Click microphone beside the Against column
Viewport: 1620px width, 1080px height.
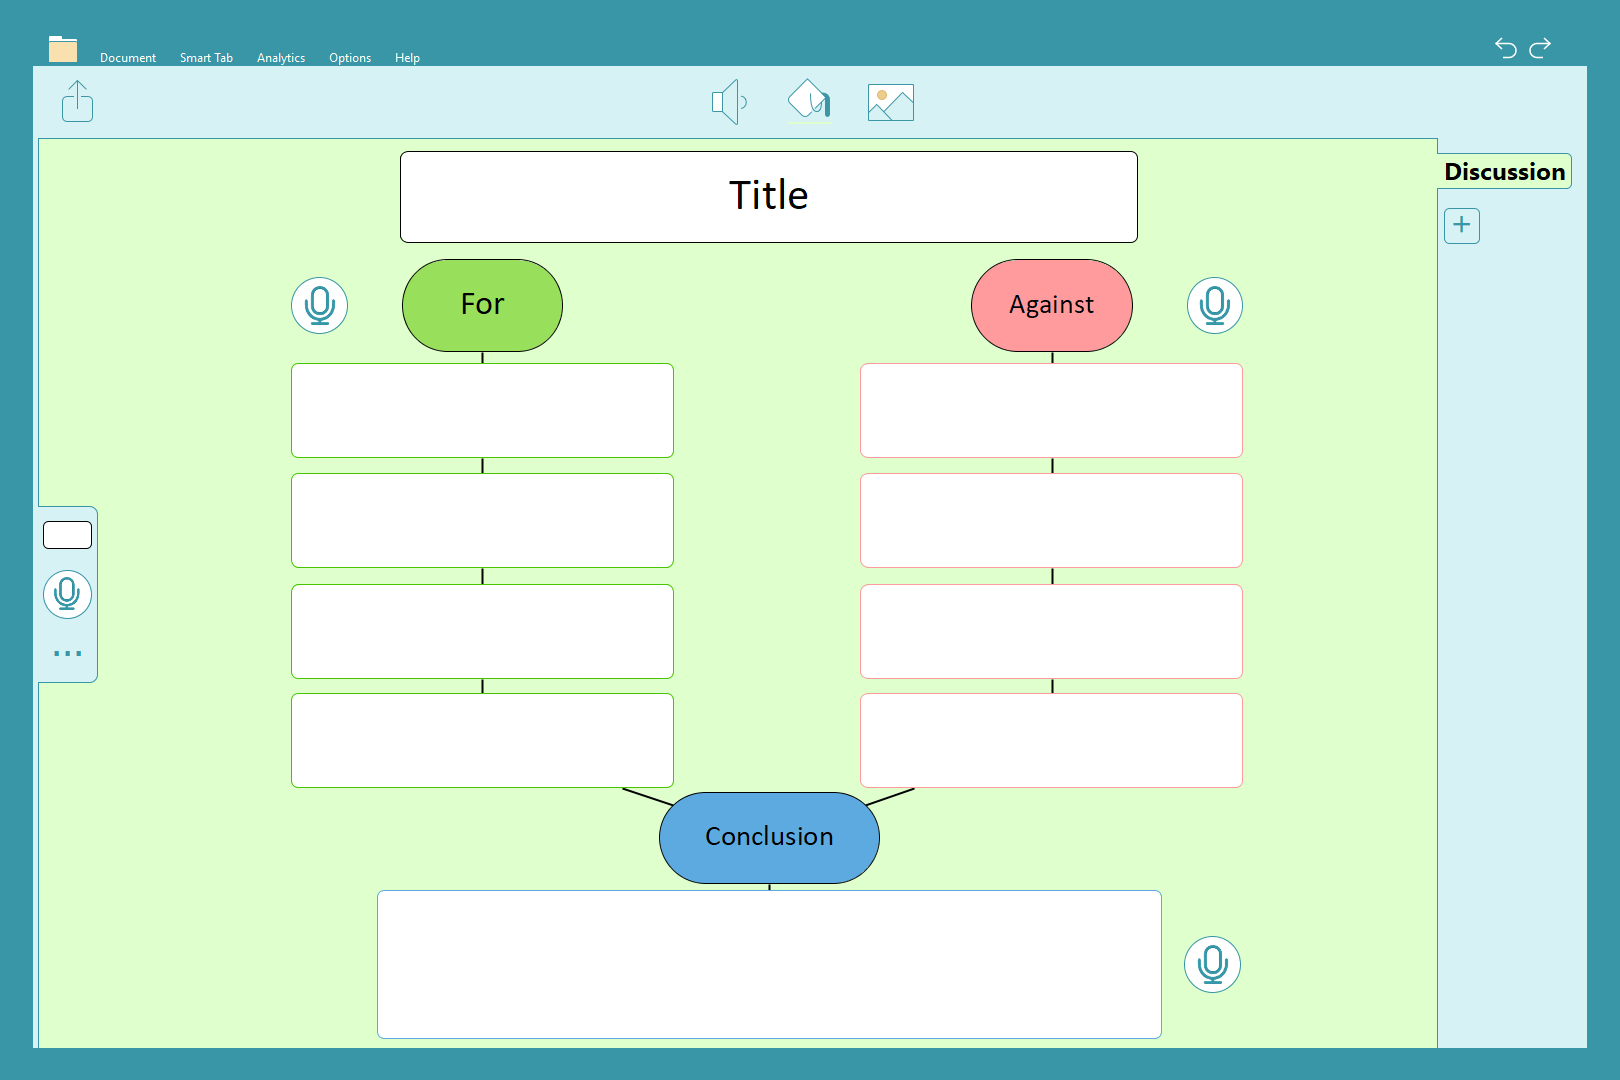(1214, 305)
